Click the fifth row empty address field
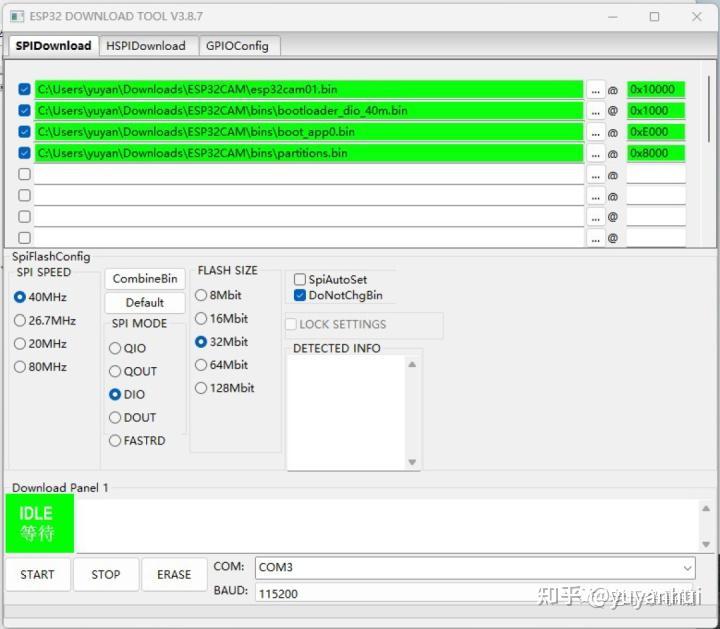 coord(656,174)
